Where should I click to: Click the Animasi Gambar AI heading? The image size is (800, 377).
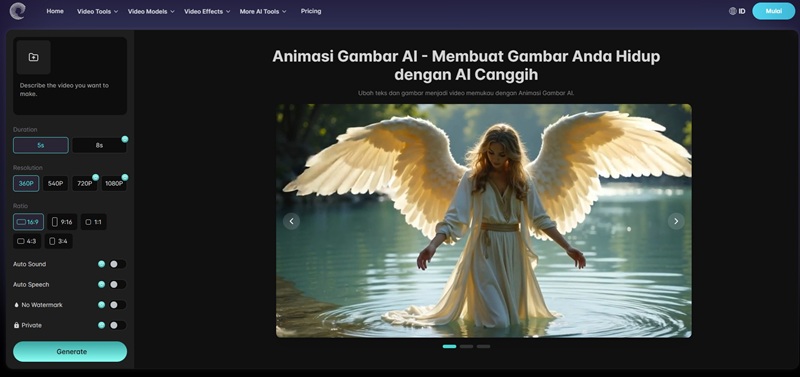[466, 65]
